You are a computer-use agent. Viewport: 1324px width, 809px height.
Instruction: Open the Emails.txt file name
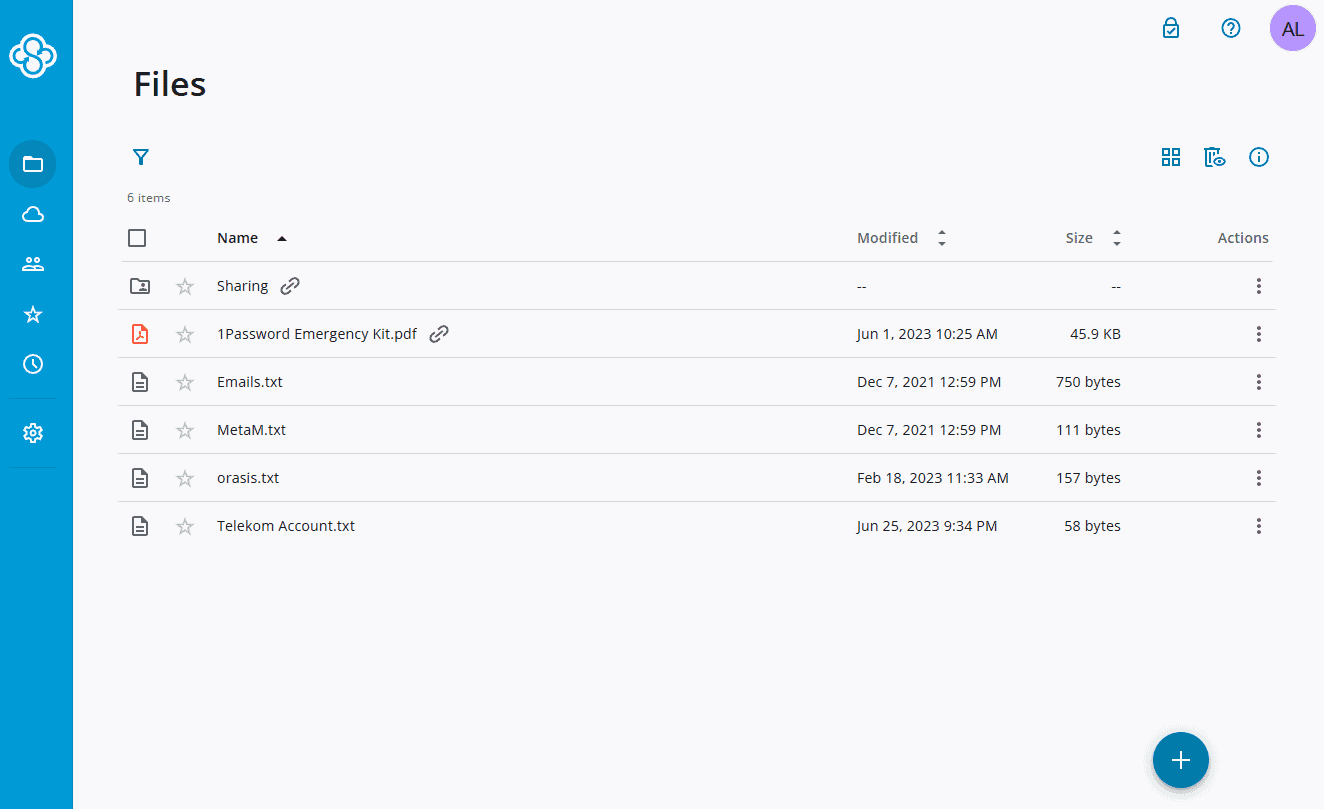(250, 382)
